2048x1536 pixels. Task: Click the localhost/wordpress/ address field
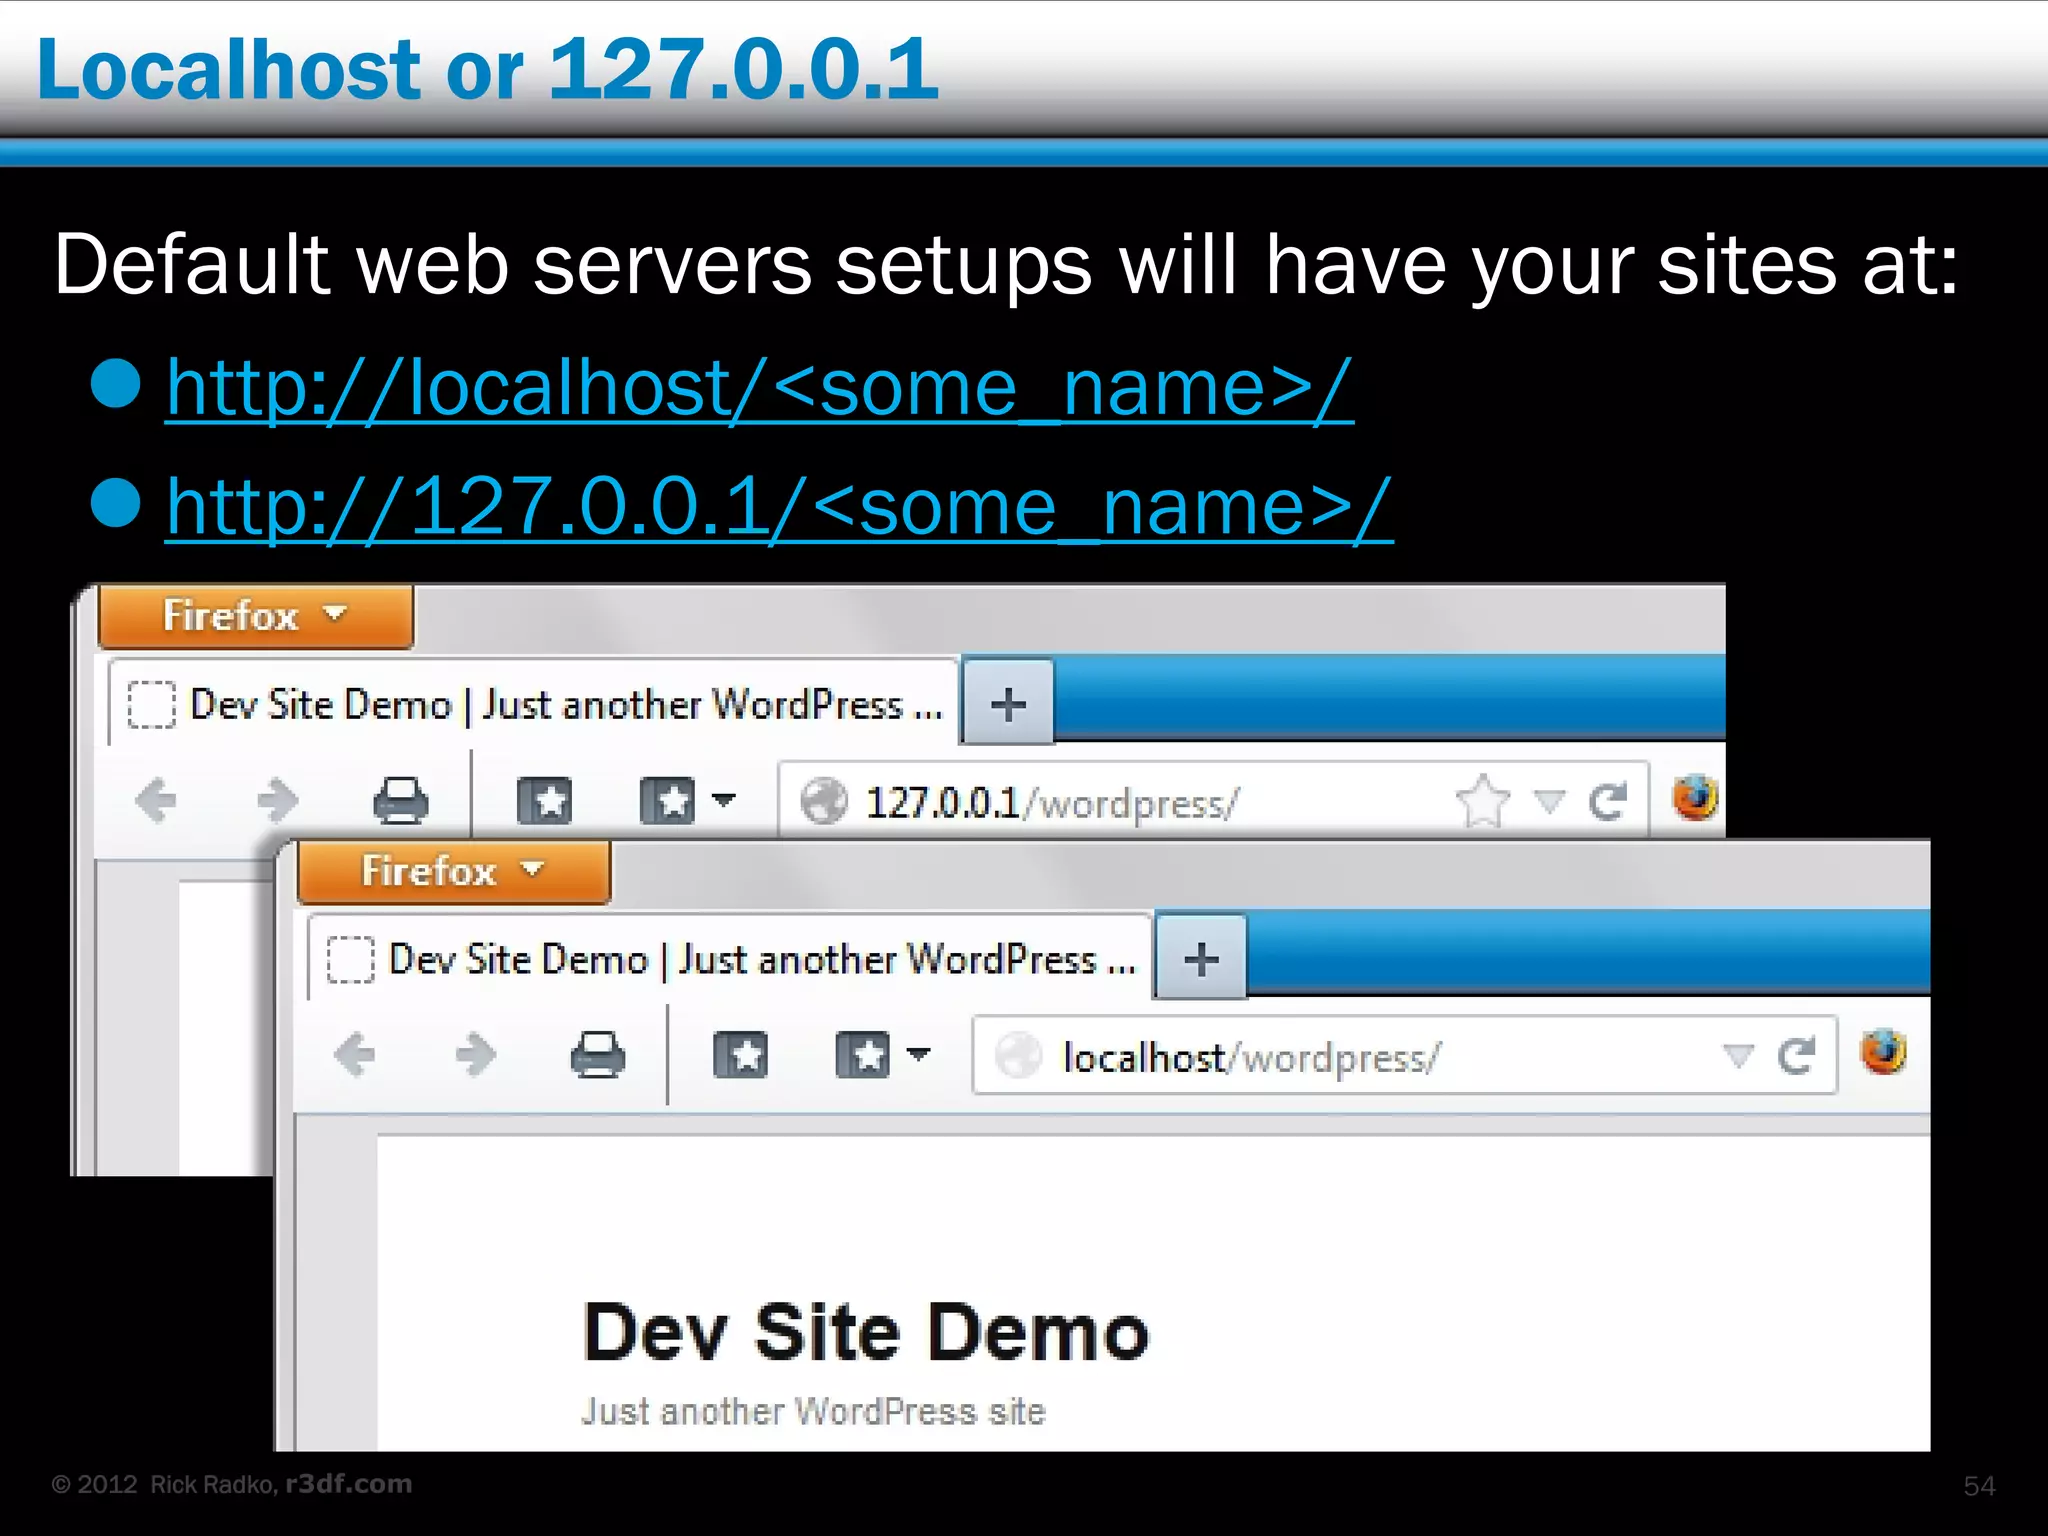[1404, 1056]
